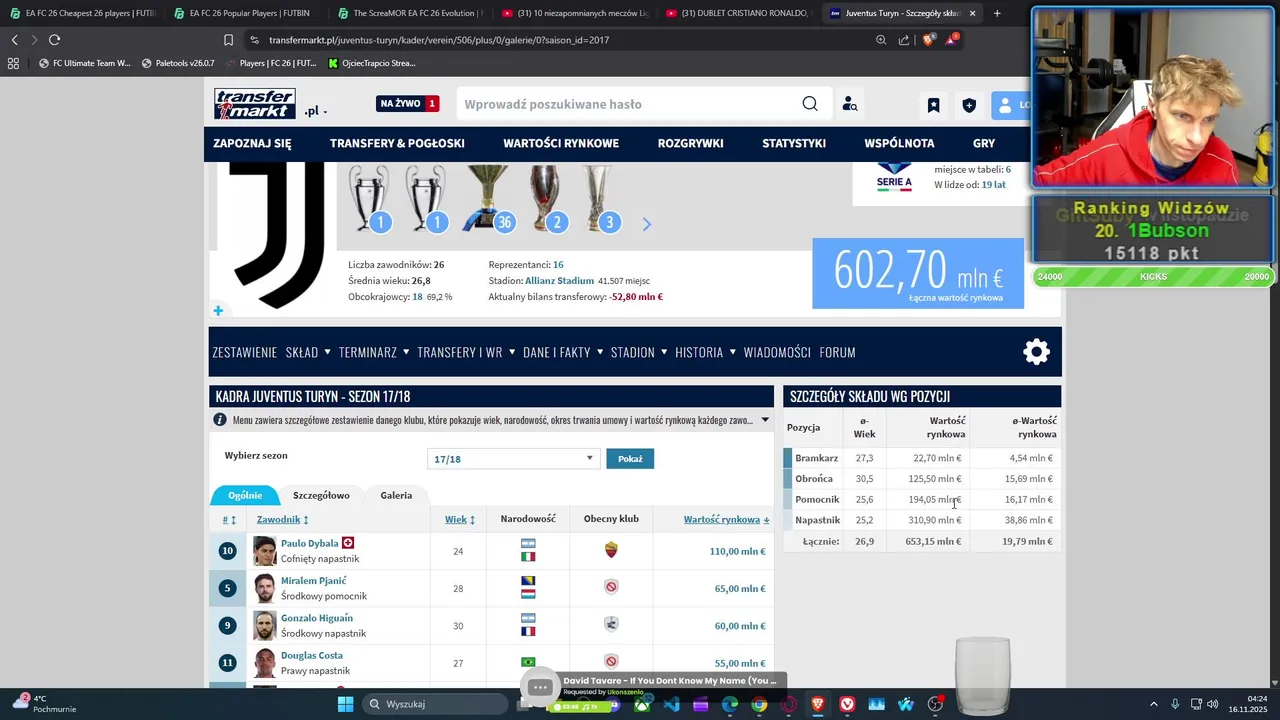
Task: Open Miralem Pjanić player link
Action: click(x=314, y=581)
